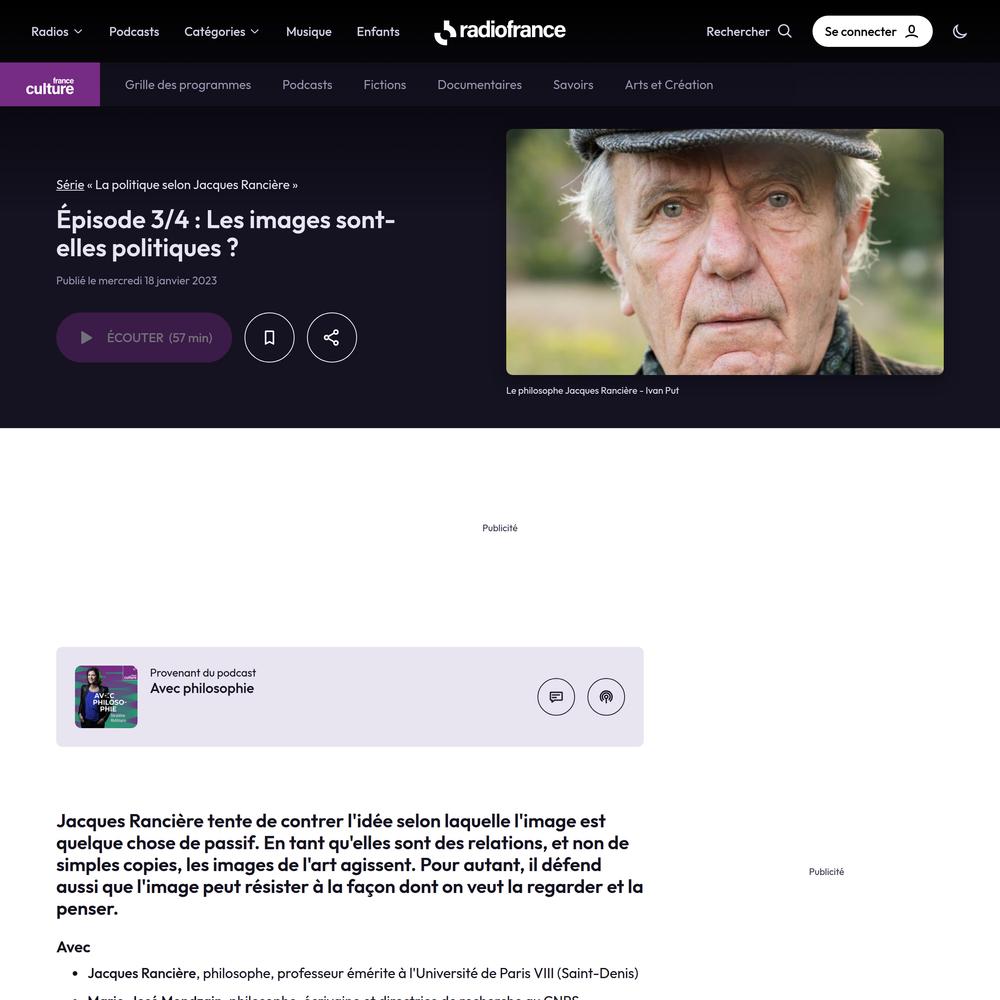Image resolution: width=1000 pixels, height=1000 pixels.
Task: Open the Musique menu item
Action: [309, 31]
